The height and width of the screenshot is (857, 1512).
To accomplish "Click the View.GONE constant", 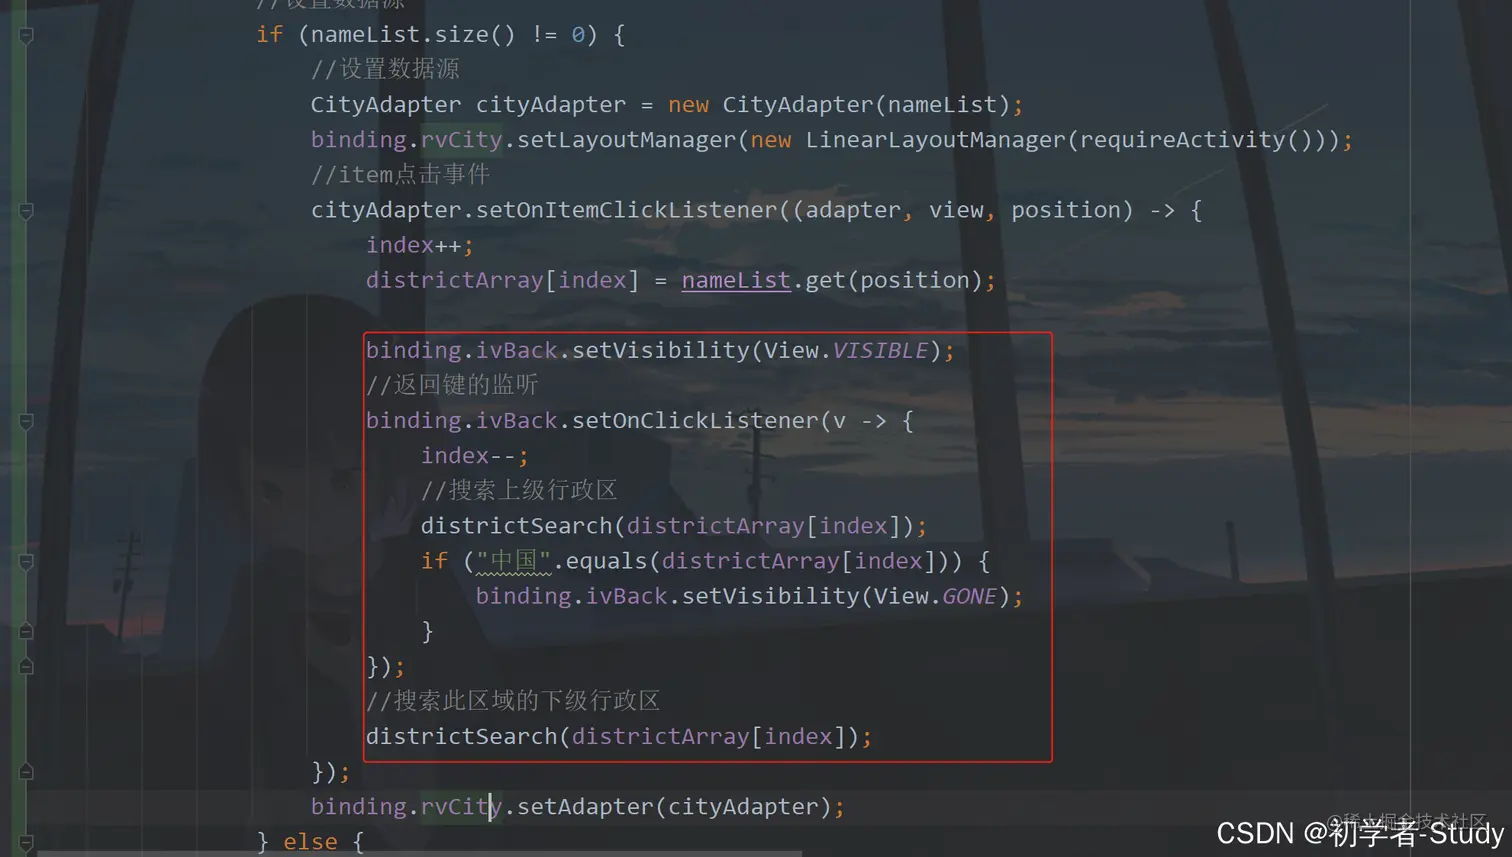I will tap(935, 596).
